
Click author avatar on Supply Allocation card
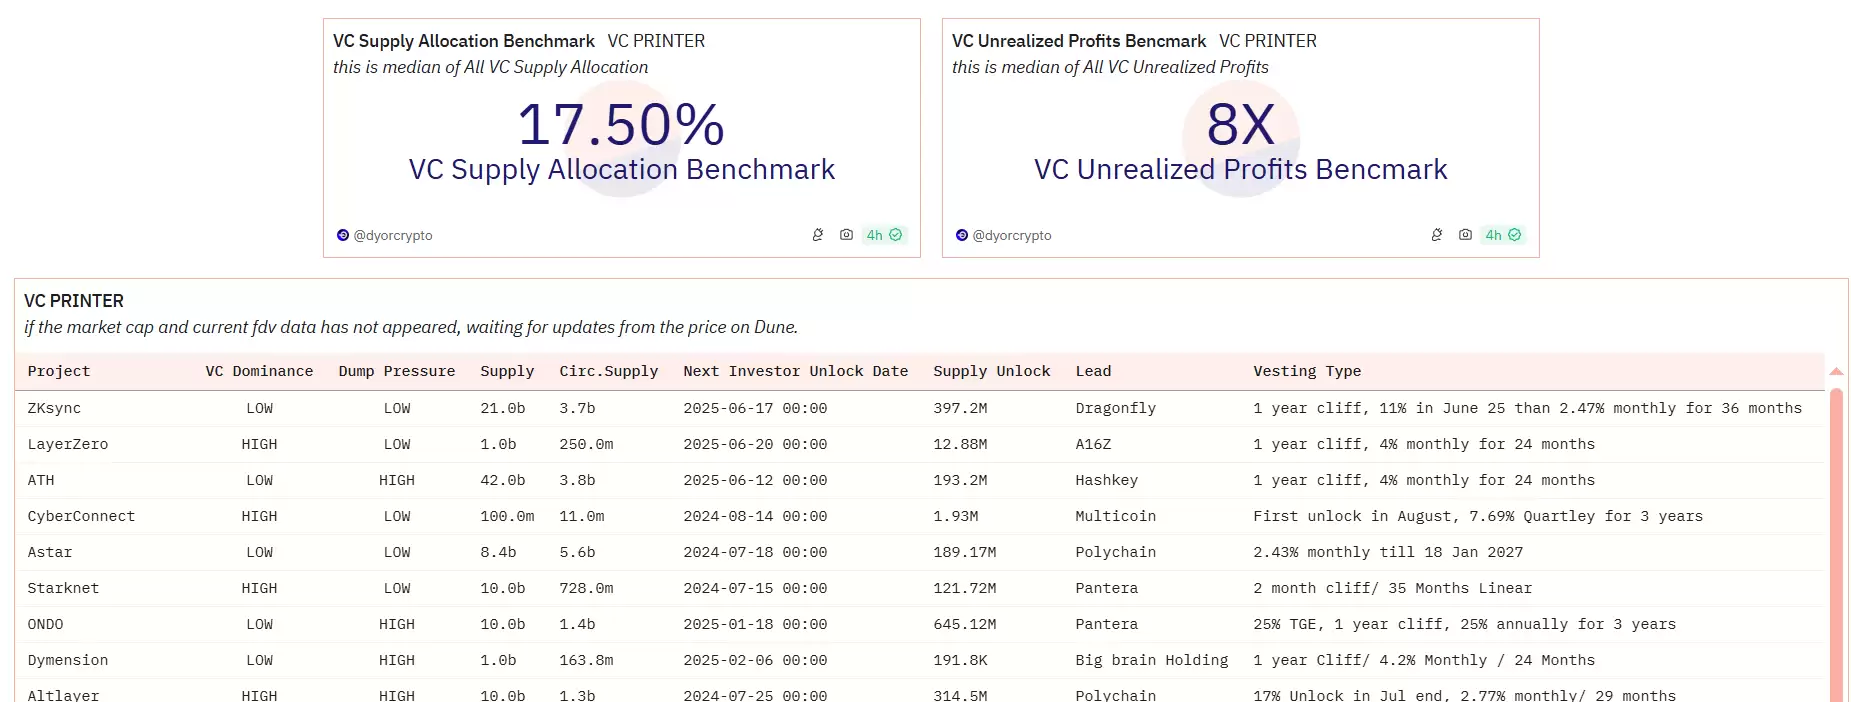343,235
